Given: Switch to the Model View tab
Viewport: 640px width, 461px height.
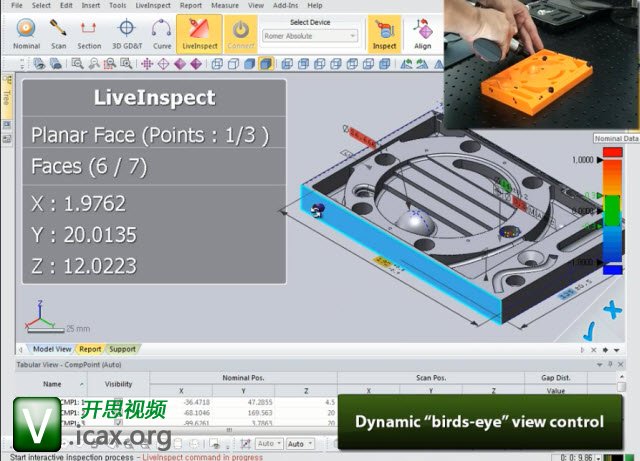Looking at the screenshot, I should [x=52, y=349].
